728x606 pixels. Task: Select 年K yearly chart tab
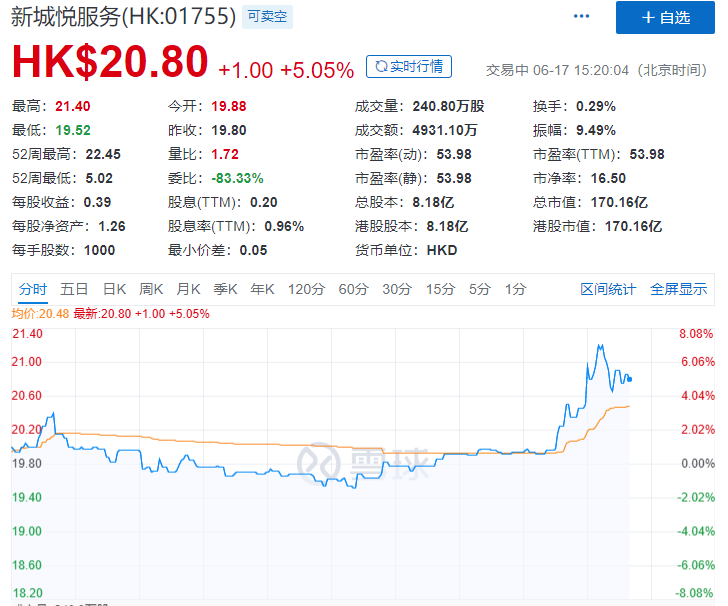click(262, 289)
